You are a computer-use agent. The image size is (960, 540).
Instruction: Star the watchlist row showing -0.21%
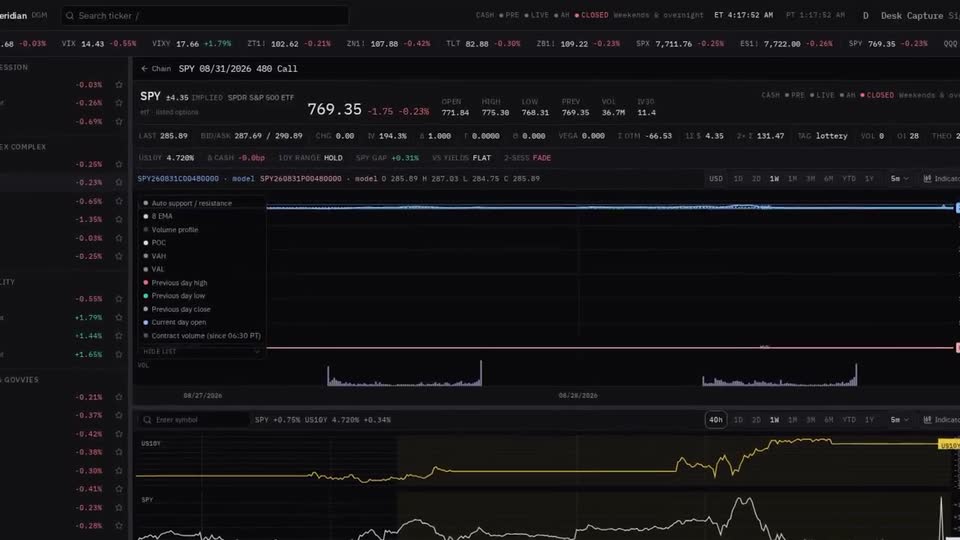119,397
